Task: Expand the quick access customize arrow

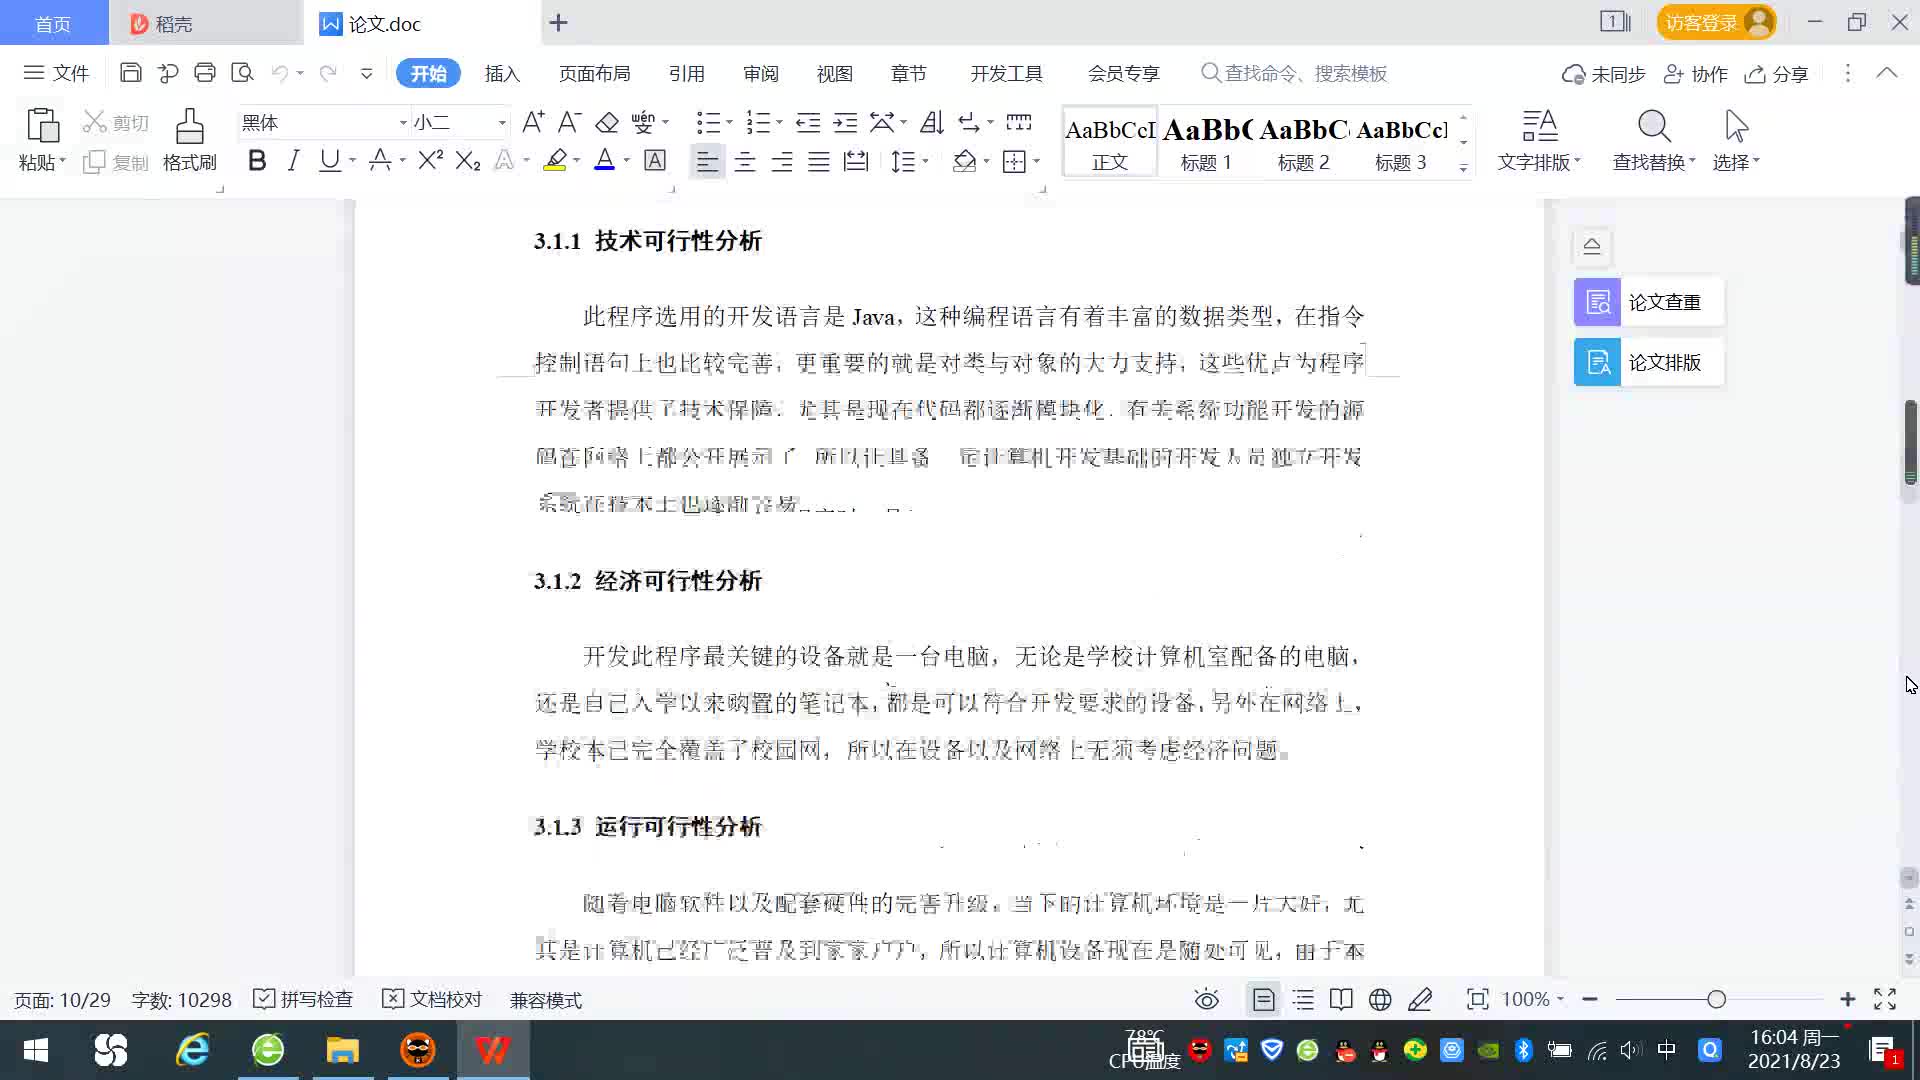Action: click(x=366, y=73)
